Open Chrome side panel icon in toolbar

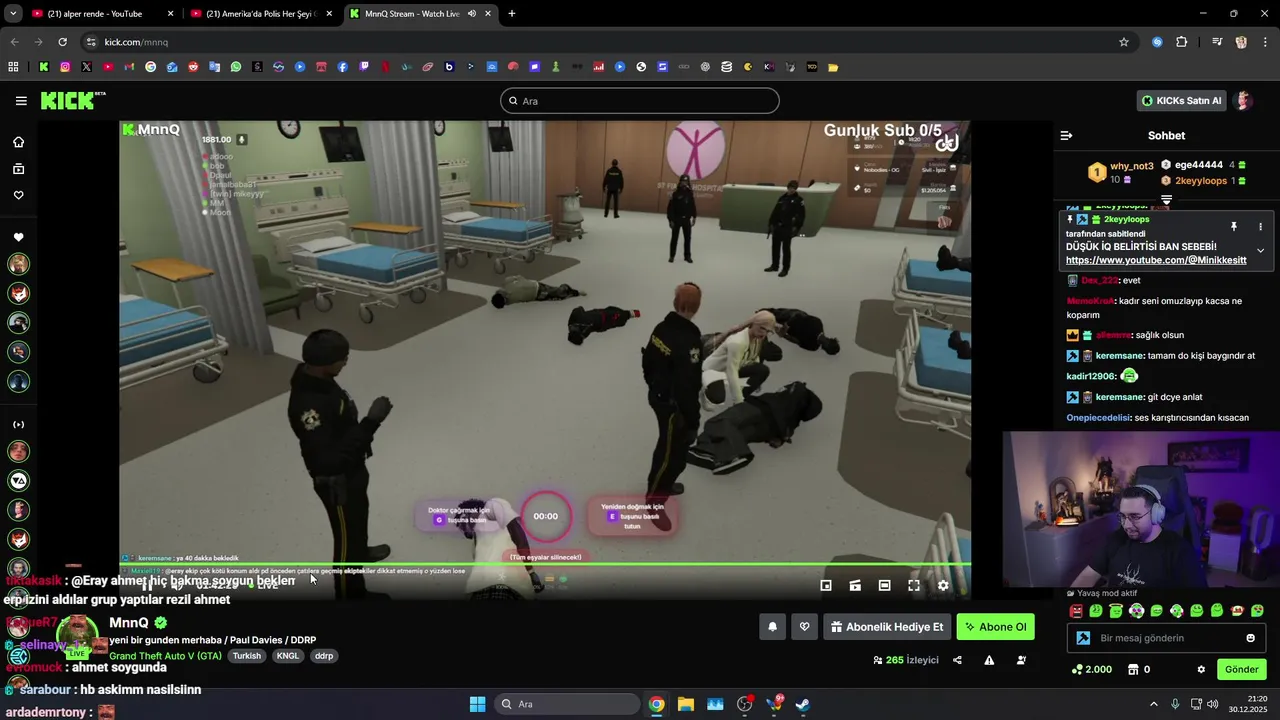tap(1217, 42)
